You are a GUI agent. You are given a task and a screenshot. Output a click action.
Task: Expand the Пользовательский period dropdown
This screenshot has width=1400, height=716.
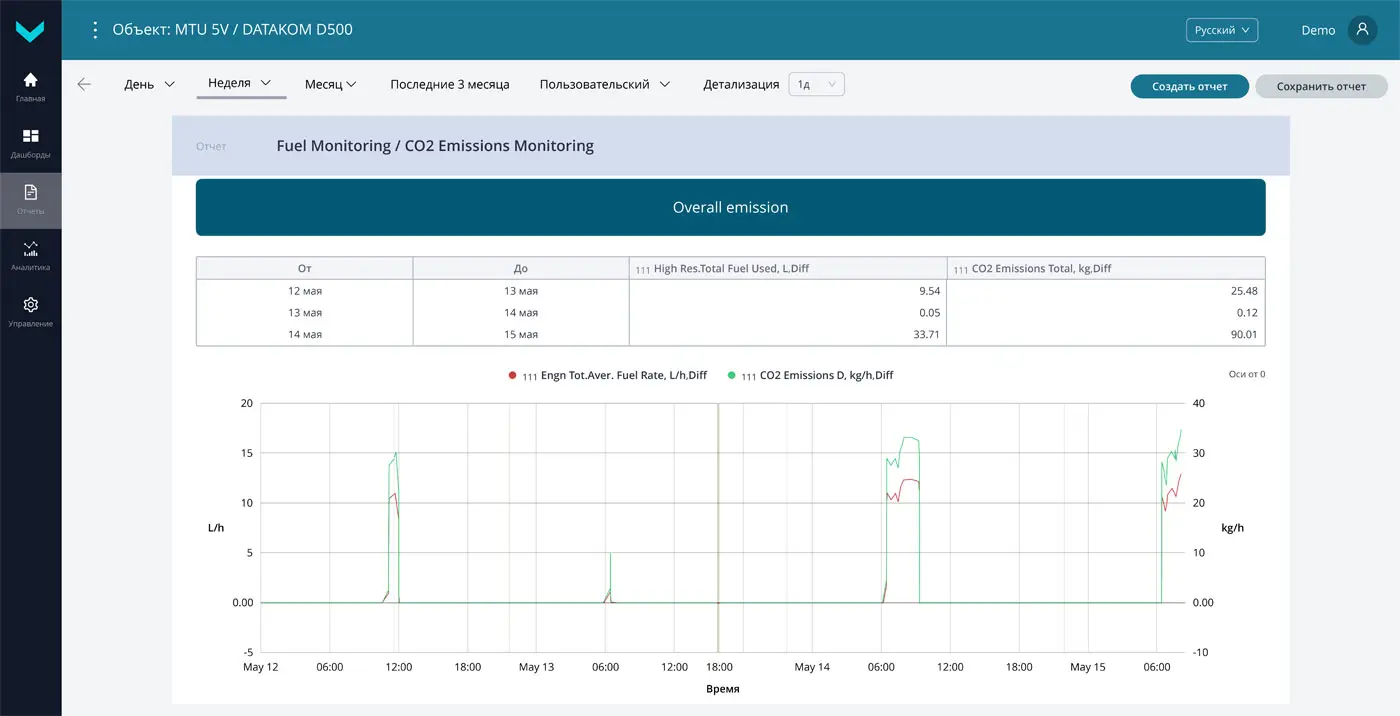click(x=604, y=85)
